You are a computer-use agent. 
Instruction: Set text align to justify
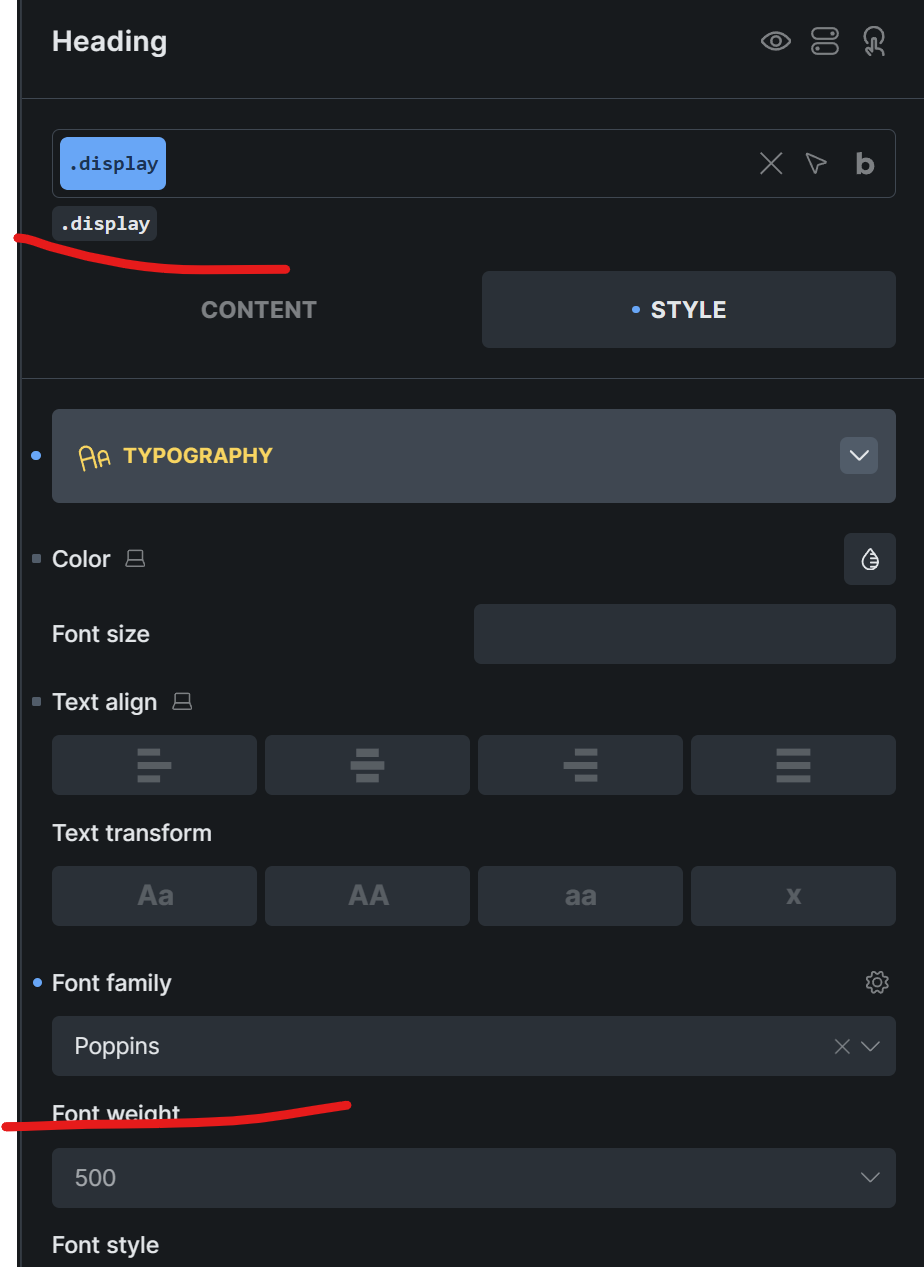[793, 765]
